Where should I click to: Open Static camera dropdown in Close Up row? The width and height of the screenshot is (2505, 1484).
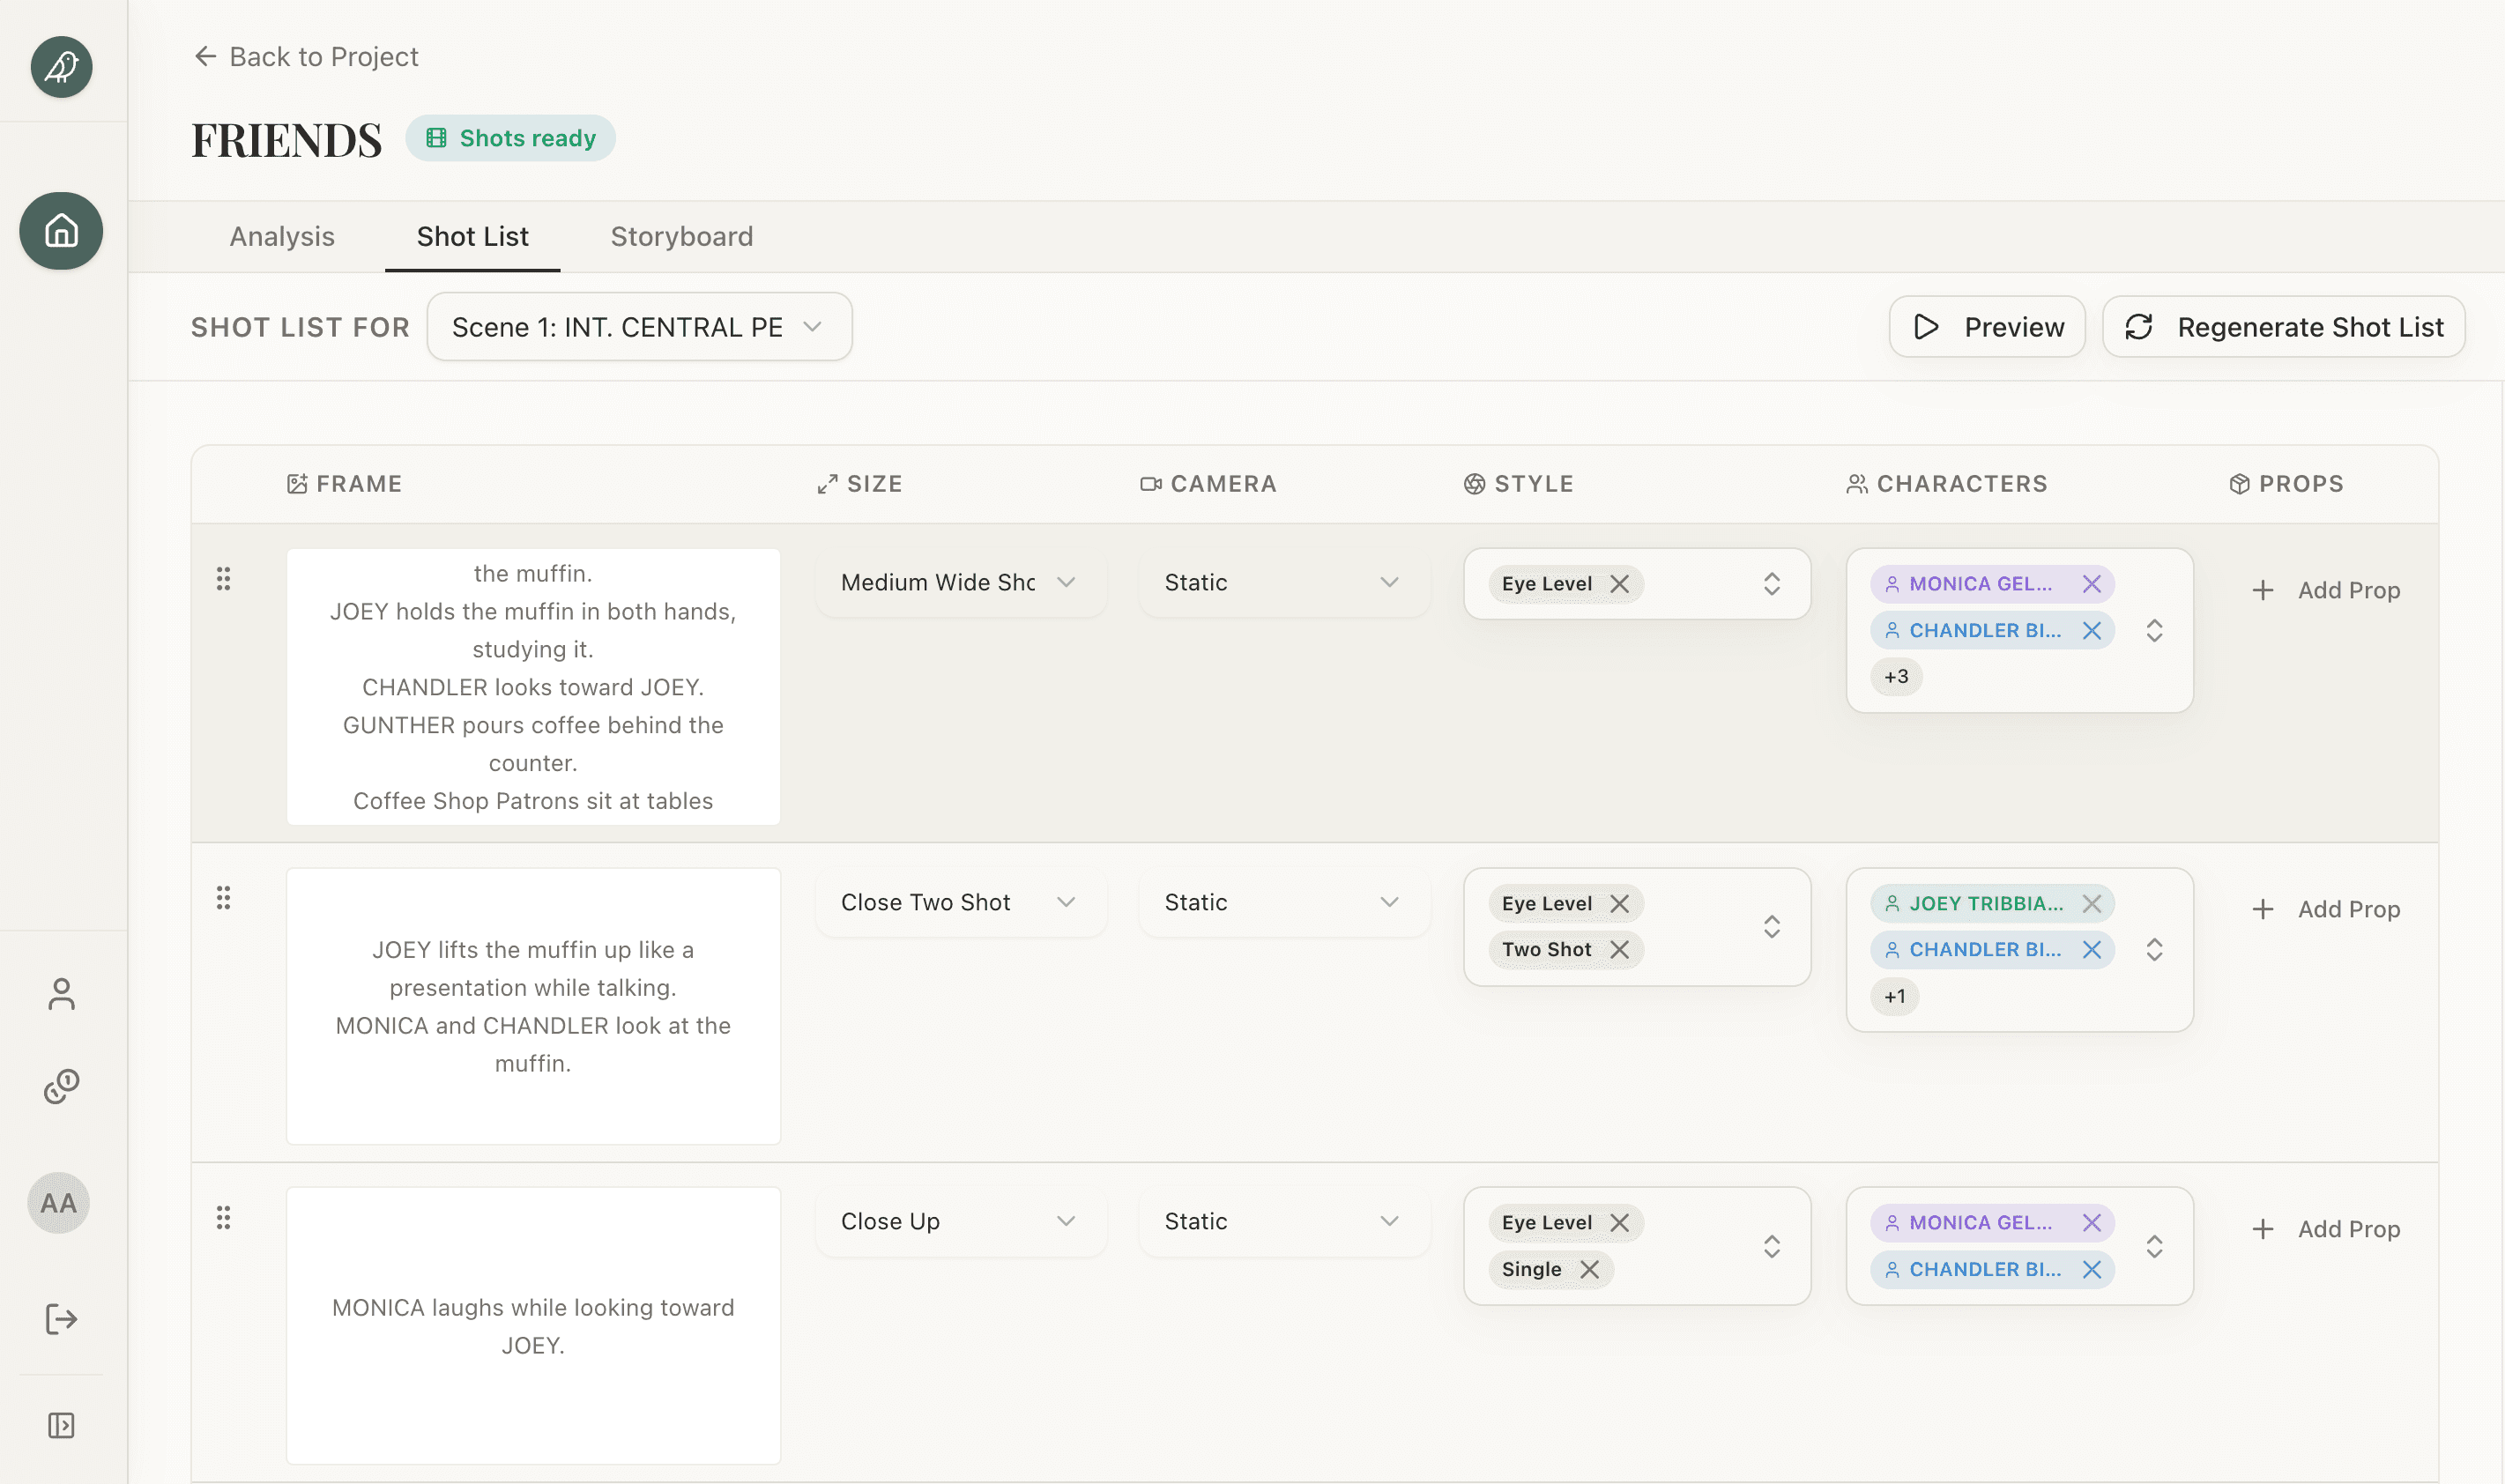1284,1222
